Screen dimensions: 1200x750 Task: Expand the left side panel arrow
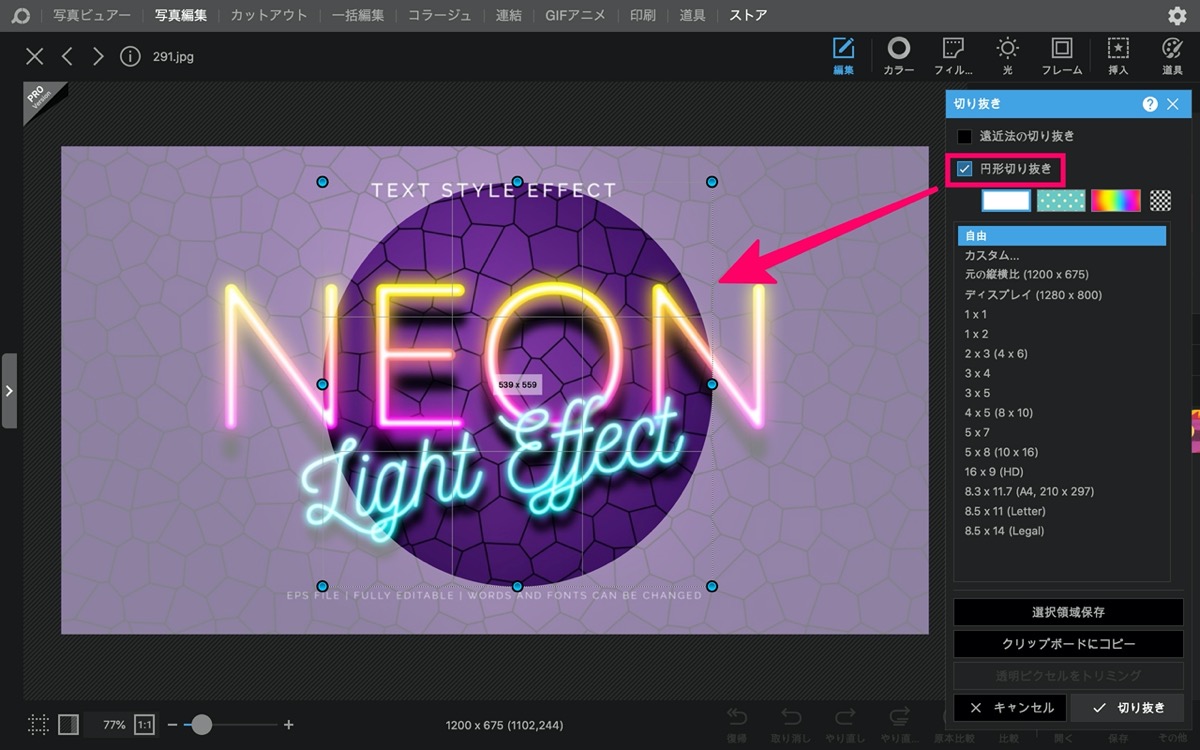9,390
